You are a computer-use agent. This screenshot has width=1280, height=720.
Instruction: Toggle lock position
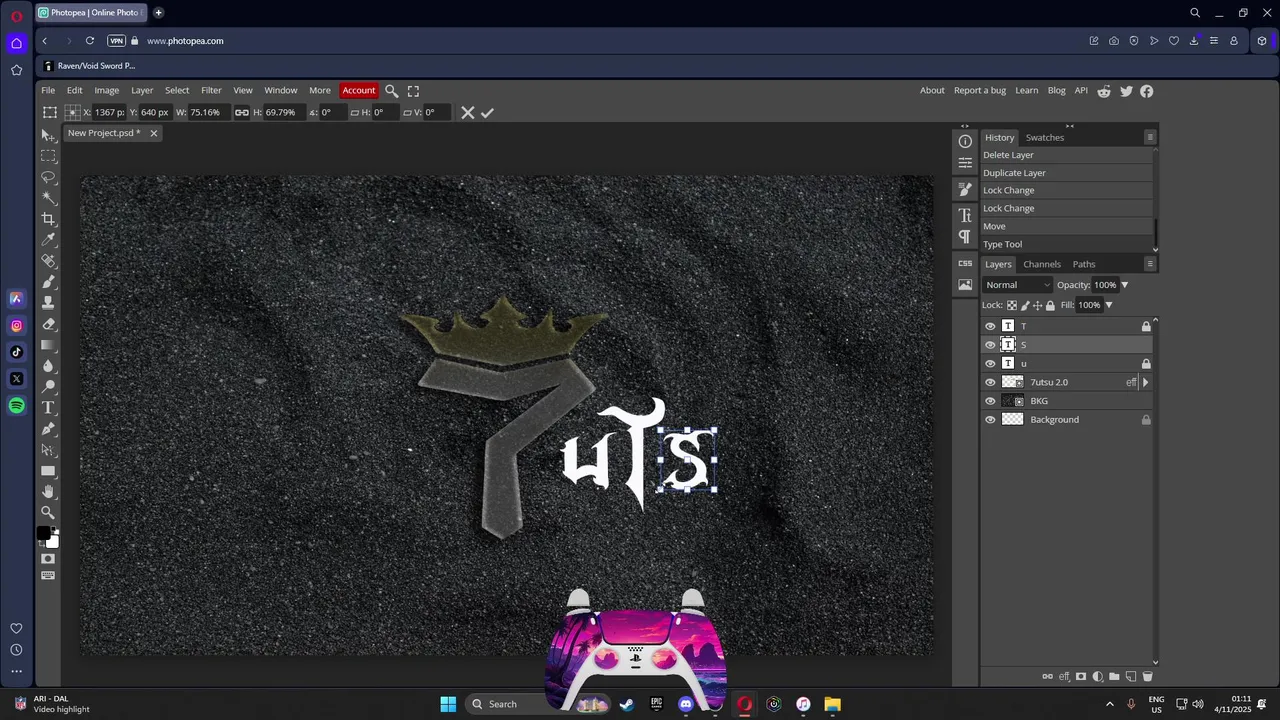[x=1037, y=305]
